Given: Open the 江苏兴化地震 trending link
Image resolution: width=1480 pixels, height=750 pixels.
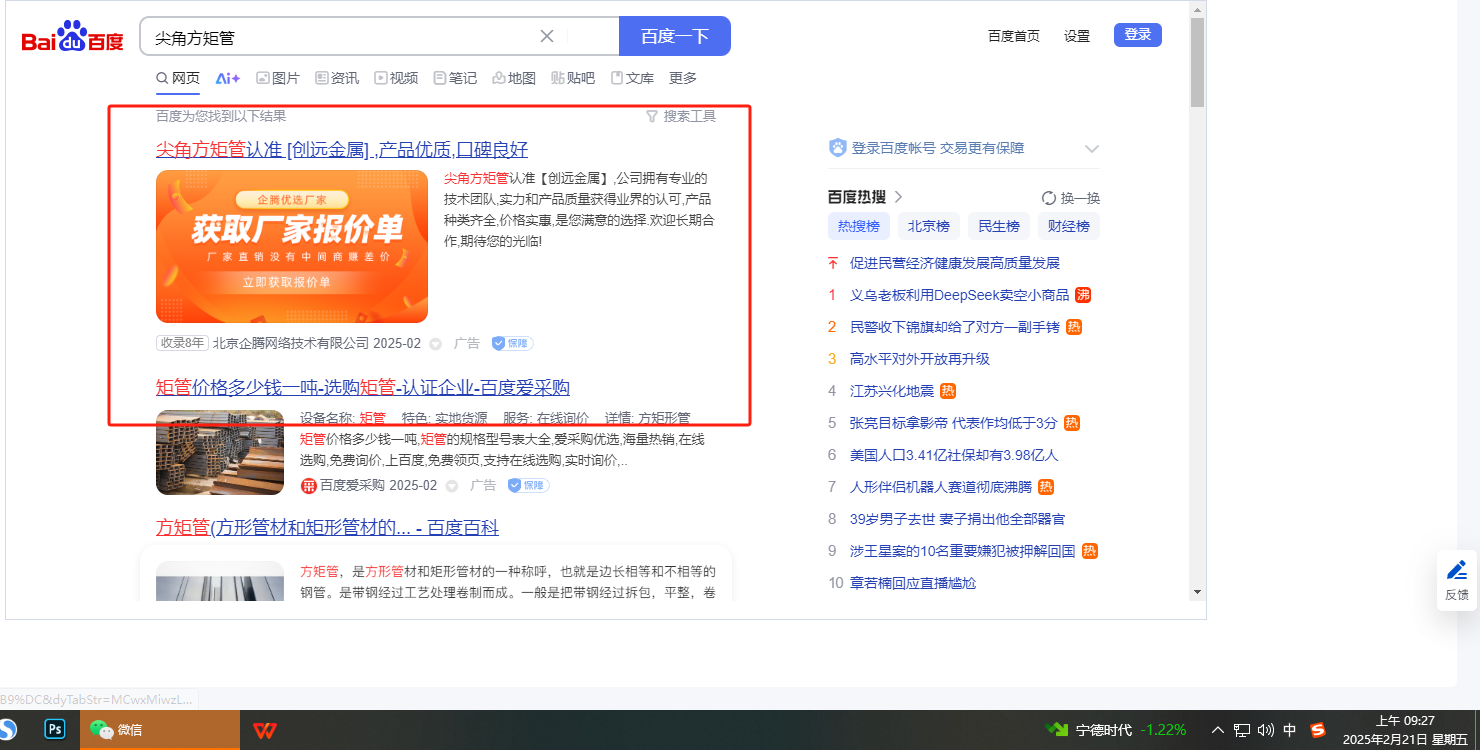Looking at the screenshot, I should pyautogui.click(x=889, y=391).
